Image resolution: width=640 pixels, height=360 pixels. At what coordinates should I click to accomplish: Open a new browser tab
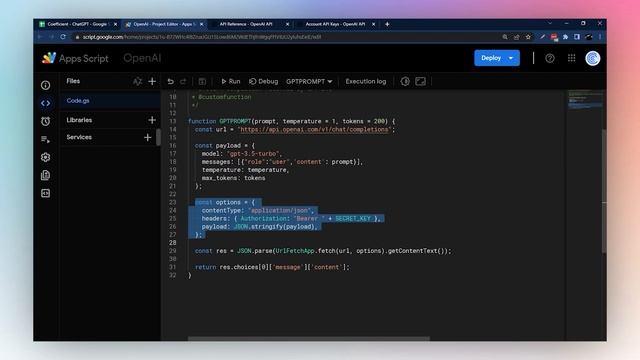click(387, 24)
